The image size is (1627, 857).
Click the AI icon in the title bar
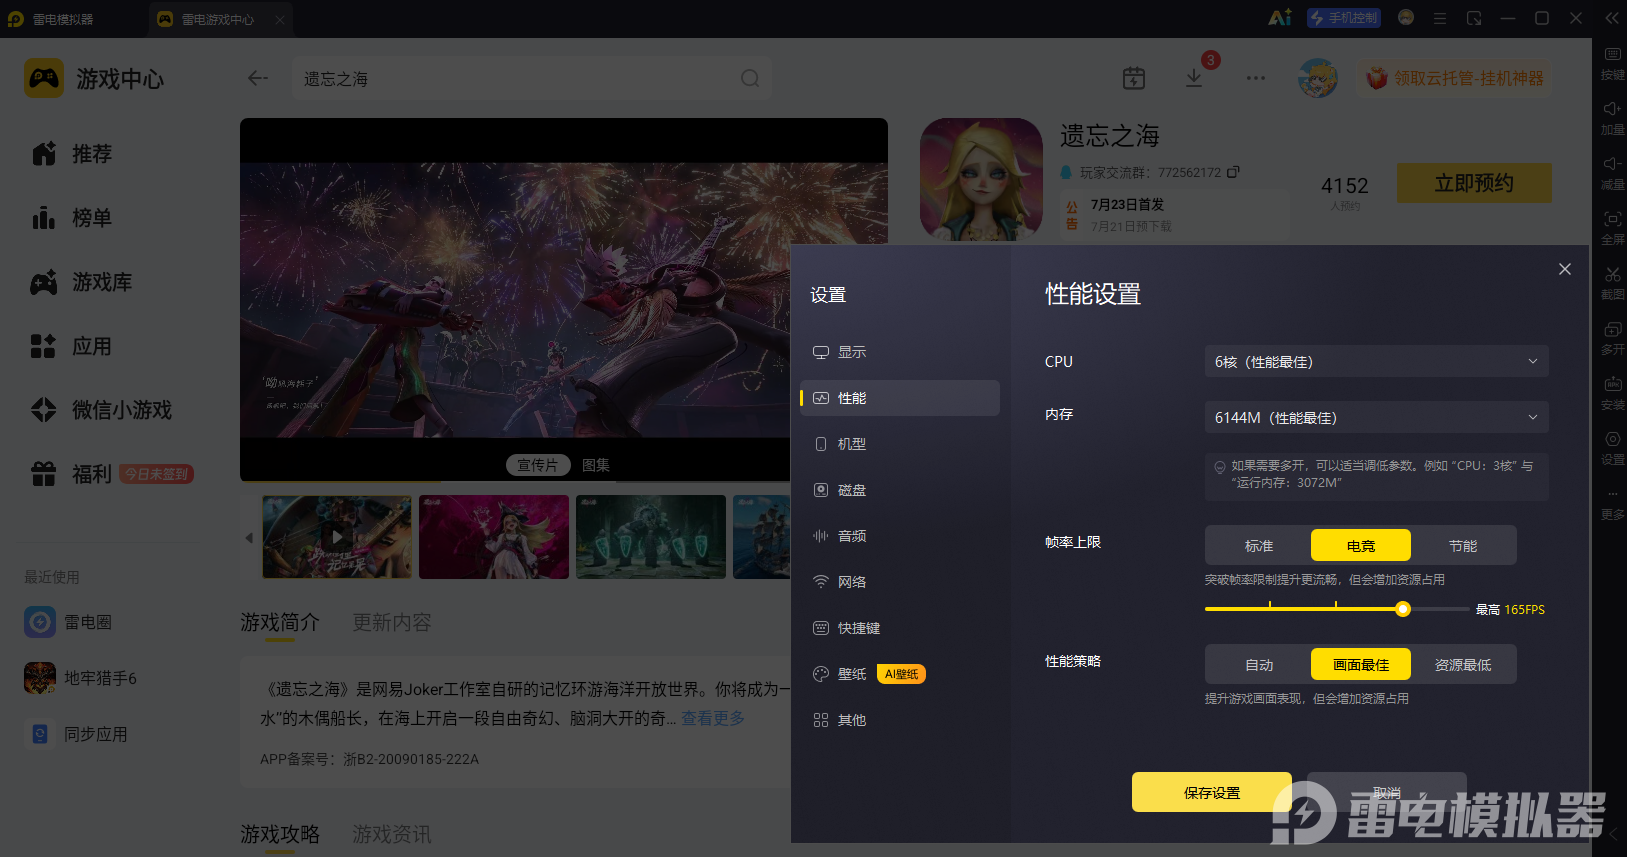(x=1280, y=18)
